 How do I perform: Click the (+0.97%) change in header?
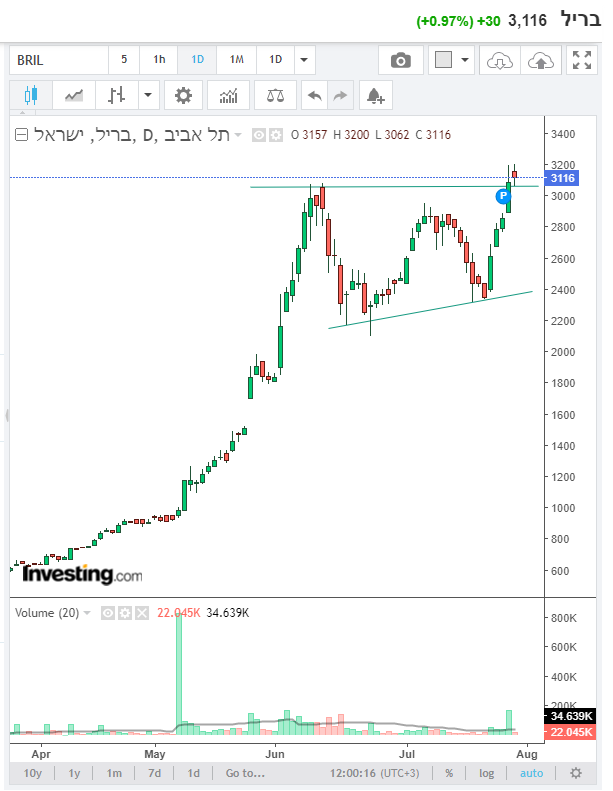(x=444, y=21)
